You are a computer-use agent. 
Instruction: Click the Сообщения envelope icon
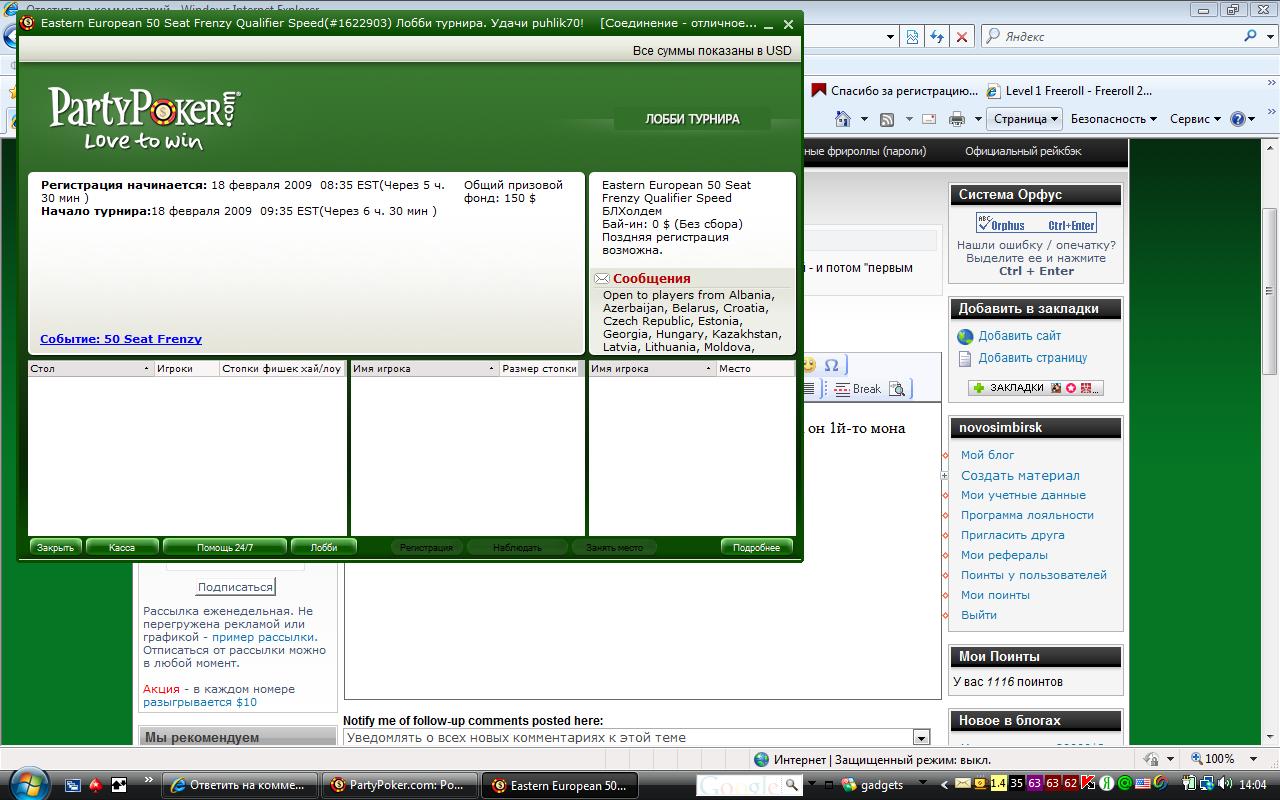(x=601, y=279)
